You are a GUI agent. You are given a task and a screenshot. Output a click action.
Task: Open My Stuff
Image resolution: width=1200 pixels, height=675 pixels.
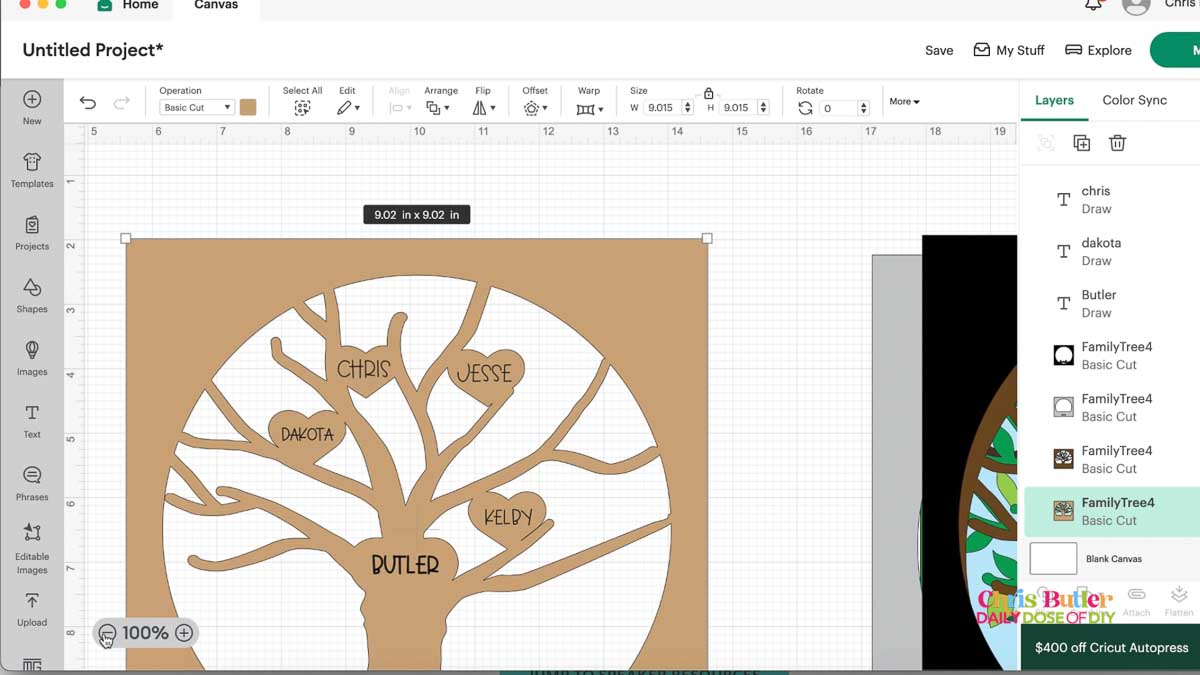tap(1009, 50)
